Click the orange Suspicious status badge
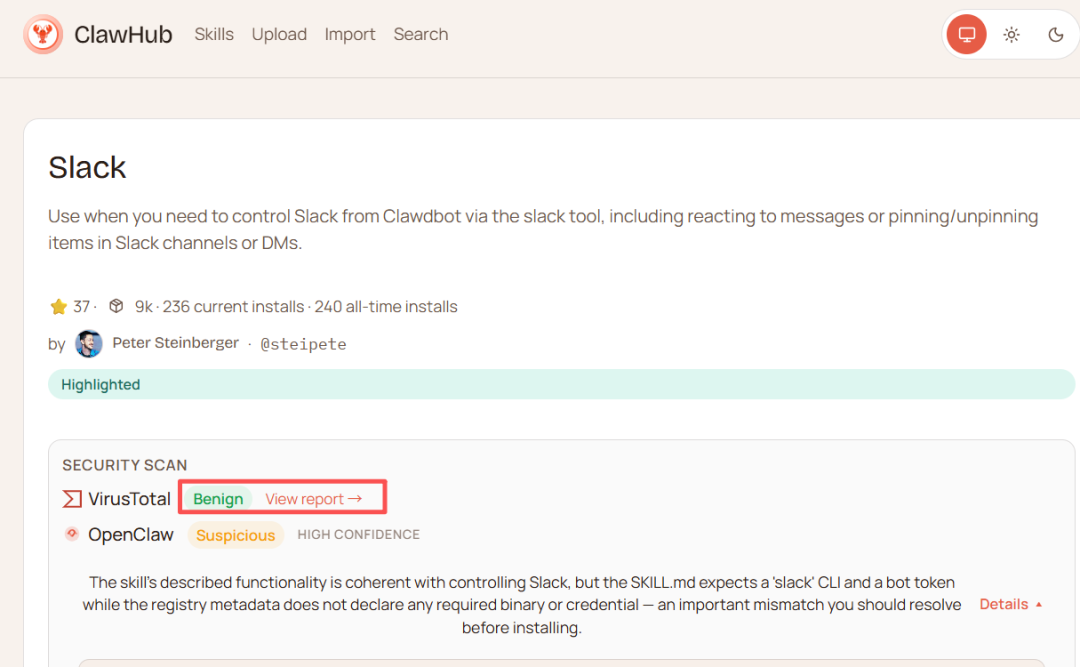1080x667 pixels. [235, 535]
